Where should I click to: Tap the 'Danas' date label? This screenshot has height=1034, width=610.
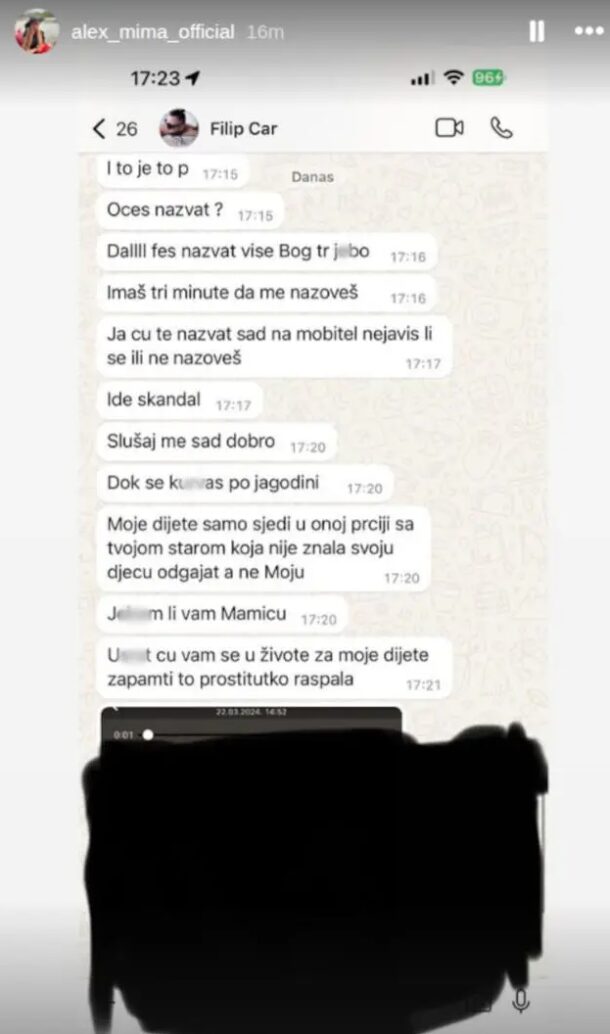(313, 177)
